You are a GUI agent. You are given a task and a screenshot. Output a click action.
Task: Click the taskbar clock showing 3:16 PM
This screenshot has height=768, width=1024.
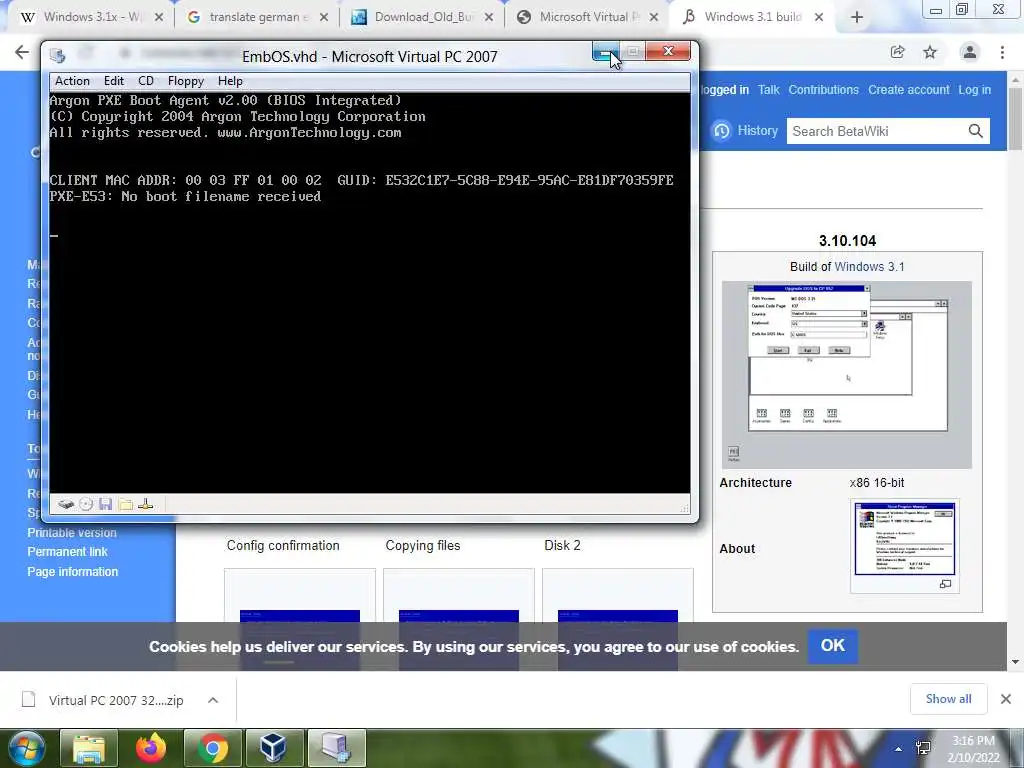click(973, 749)
